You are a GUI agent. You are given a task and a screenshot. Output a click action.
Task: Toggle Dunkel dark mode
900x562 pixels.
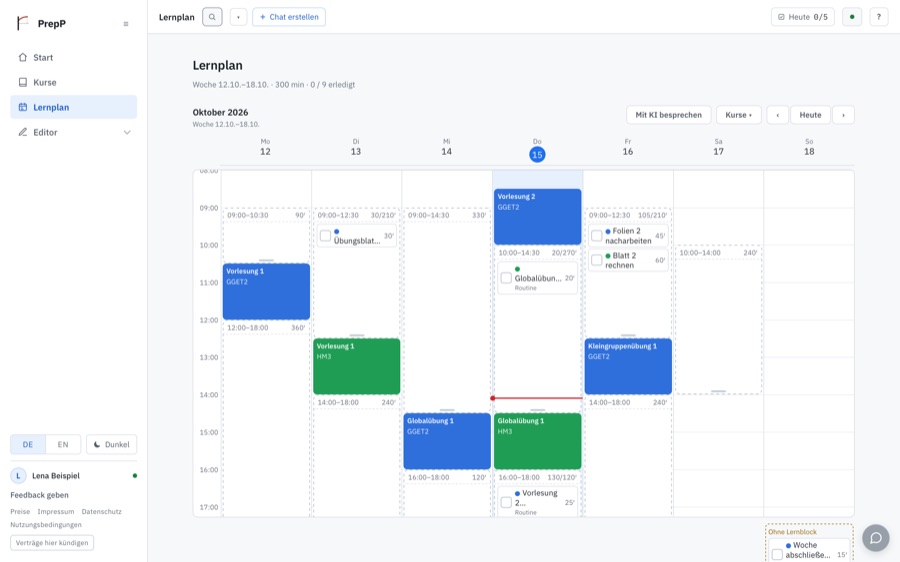[x=111, y=444]
